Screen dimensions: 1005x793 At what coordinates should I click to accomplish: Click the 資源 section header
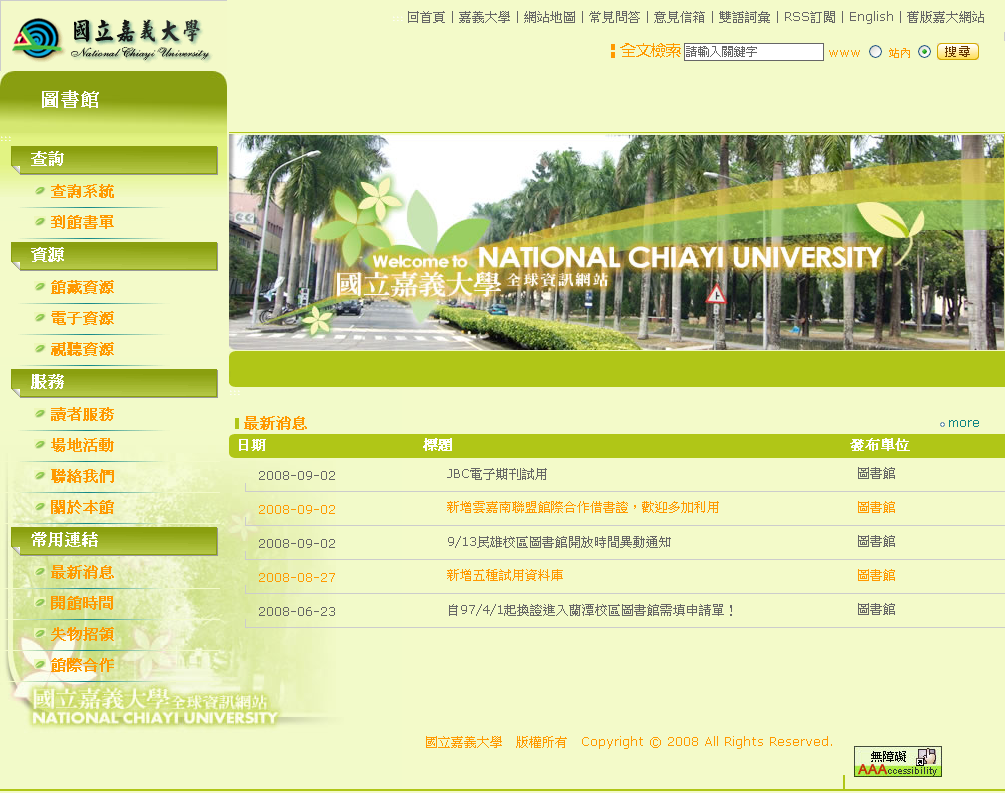pyautogui.click(x=115, y=256)
